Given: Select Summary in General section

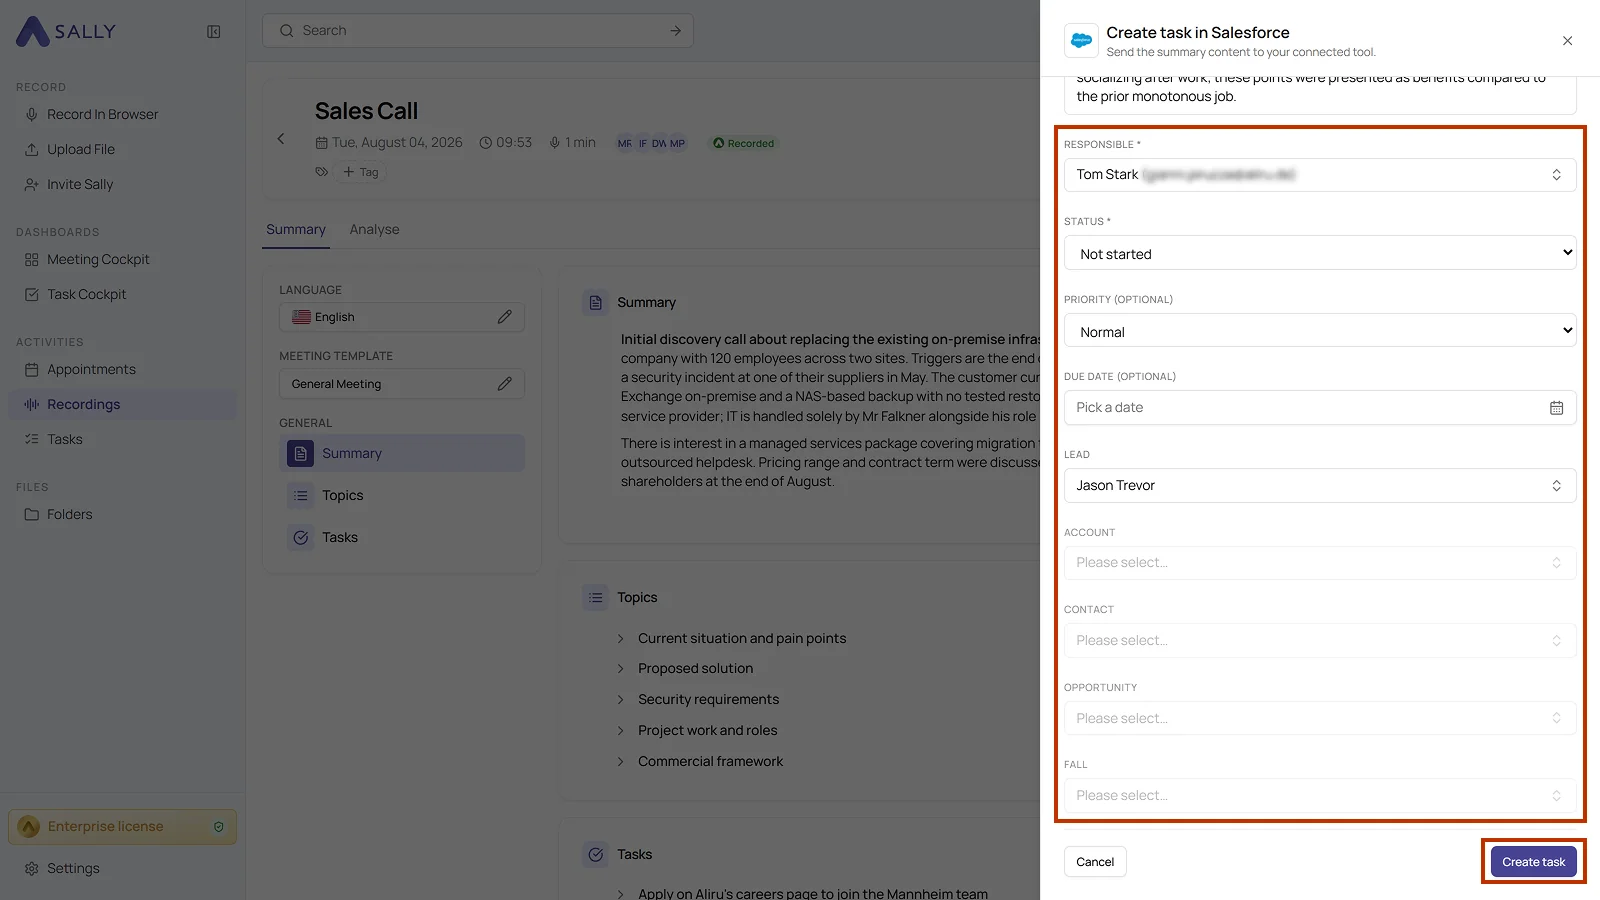Looking at the screenshot, I should coord(402,454).
